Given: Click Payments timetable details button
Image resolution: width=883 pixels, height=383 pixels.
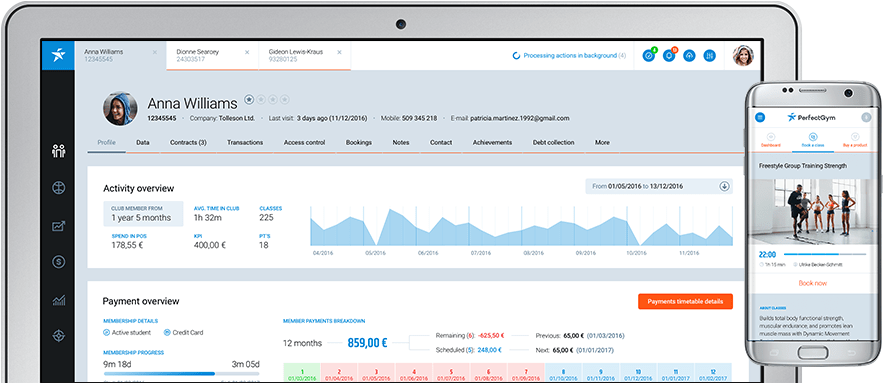Looking at the screenshot, I should point(685,301).
